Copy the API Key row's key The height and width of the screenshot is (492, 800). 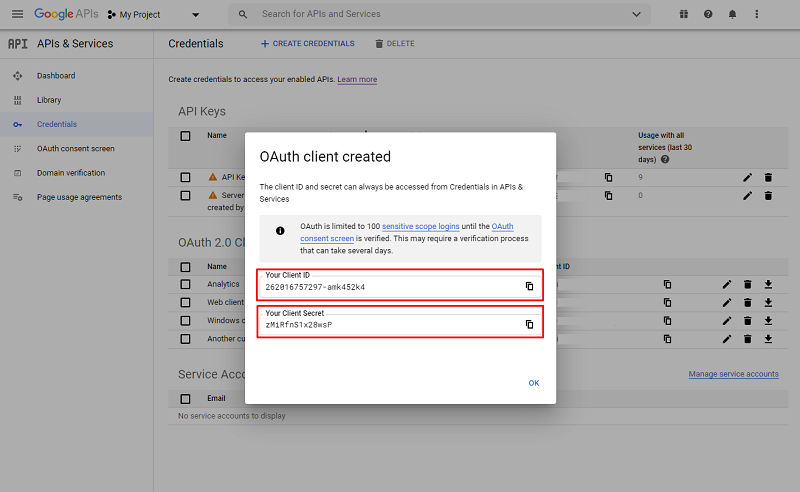pos(608,178)
